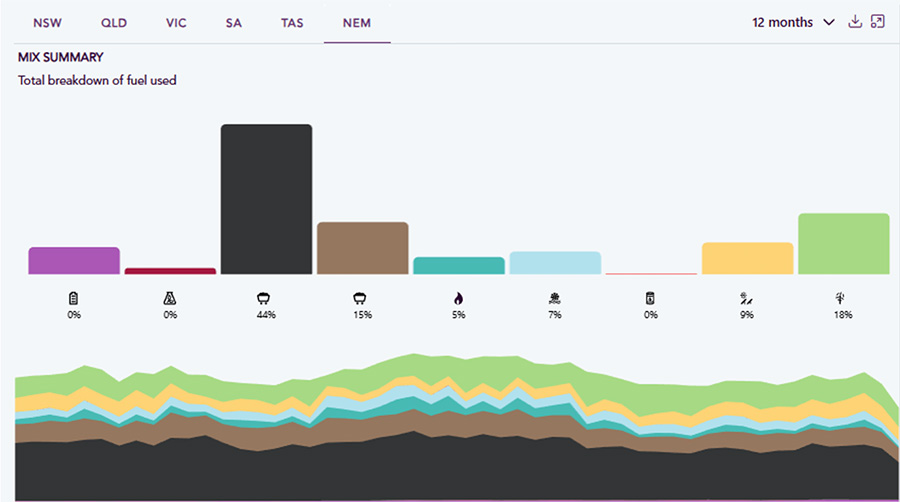900x502 pixels.
Task: Click the wind turbine icon labeled 18%
Action: pyautogui.click(x=842, y=298)
